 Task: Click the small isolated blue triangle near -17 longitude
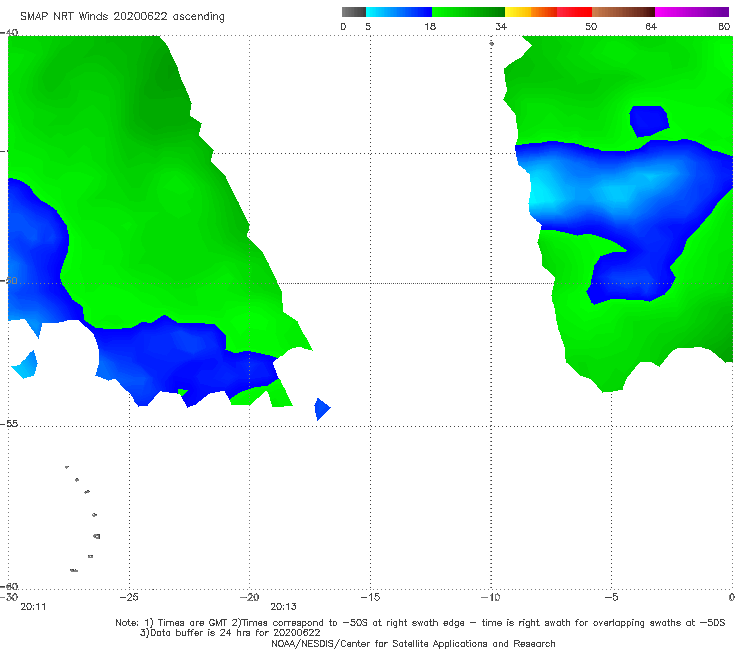[x=321, y=409]
